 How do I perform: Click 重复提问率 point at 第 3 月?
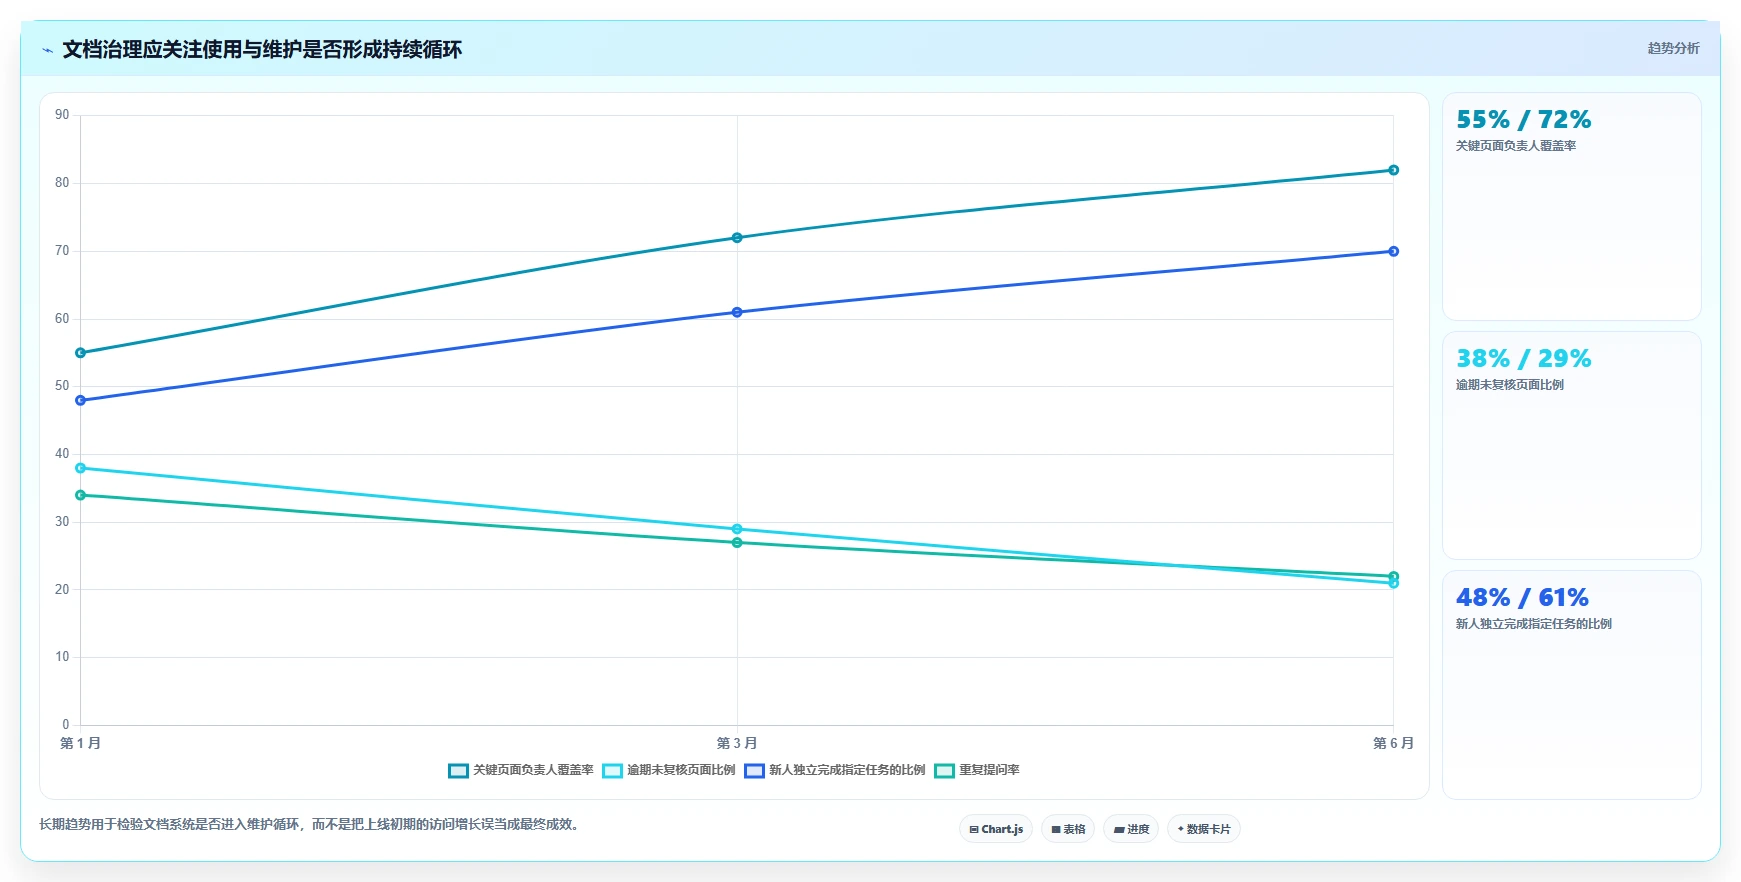(x=737, y=543)
